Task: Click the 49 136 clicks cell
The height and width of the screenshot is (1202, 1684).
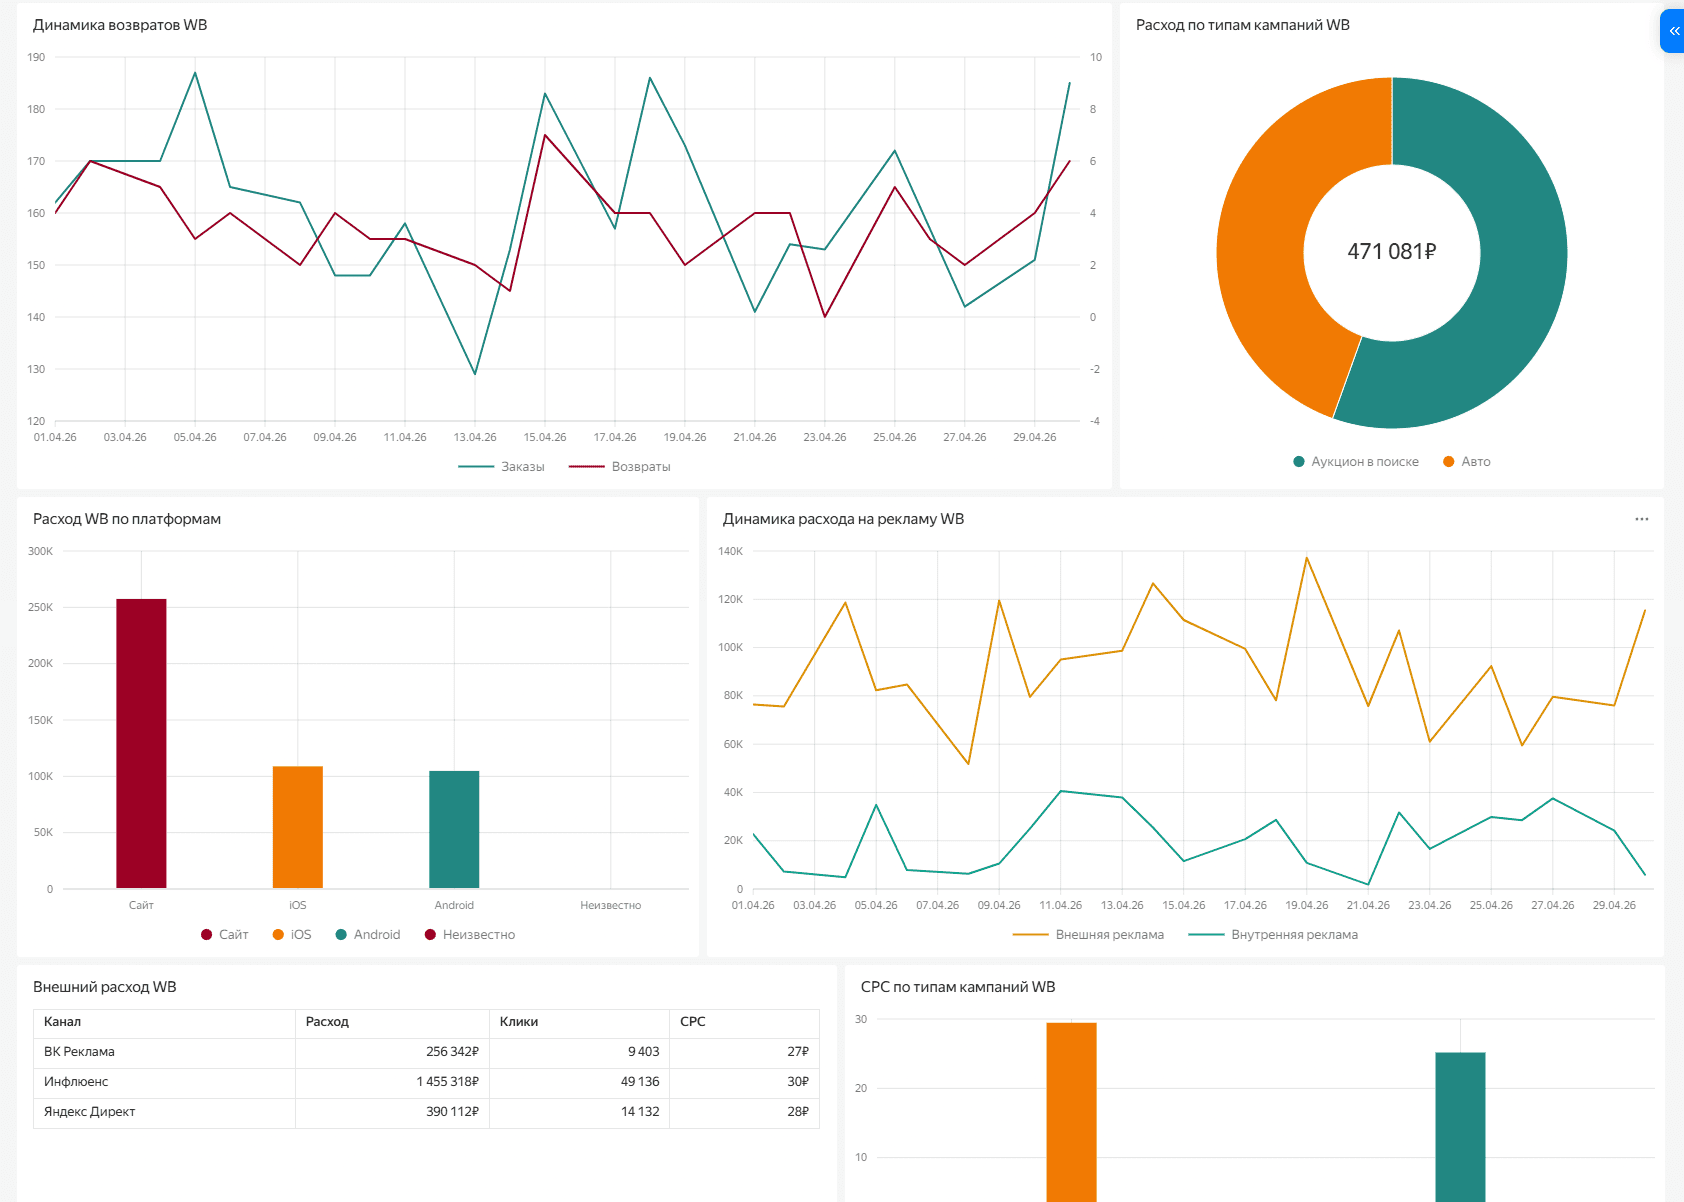Action: (x=579, y=1082)
